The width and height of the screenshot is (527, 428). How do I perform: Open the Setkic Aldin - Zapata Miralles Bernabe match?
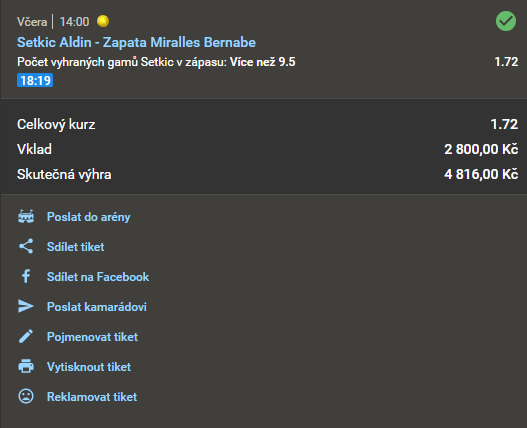point(136,42)
